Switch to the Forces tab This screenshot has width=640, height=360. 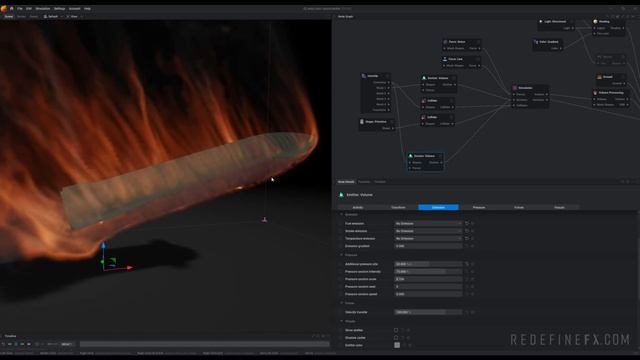519,207
